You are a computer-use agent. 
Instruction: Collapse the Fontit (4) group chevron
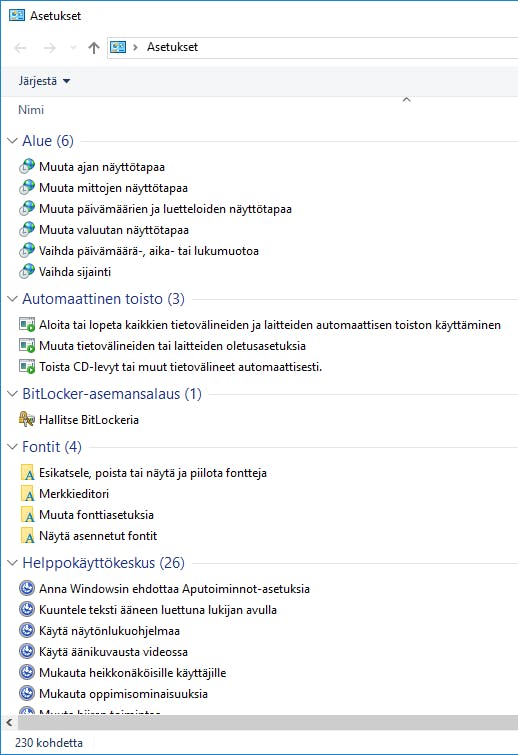13,447
